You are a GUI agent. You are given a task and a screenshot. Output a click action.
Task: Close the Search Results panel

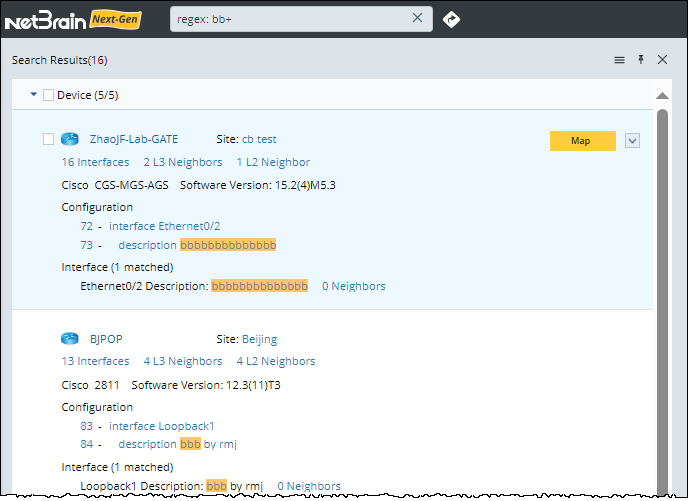662,60
